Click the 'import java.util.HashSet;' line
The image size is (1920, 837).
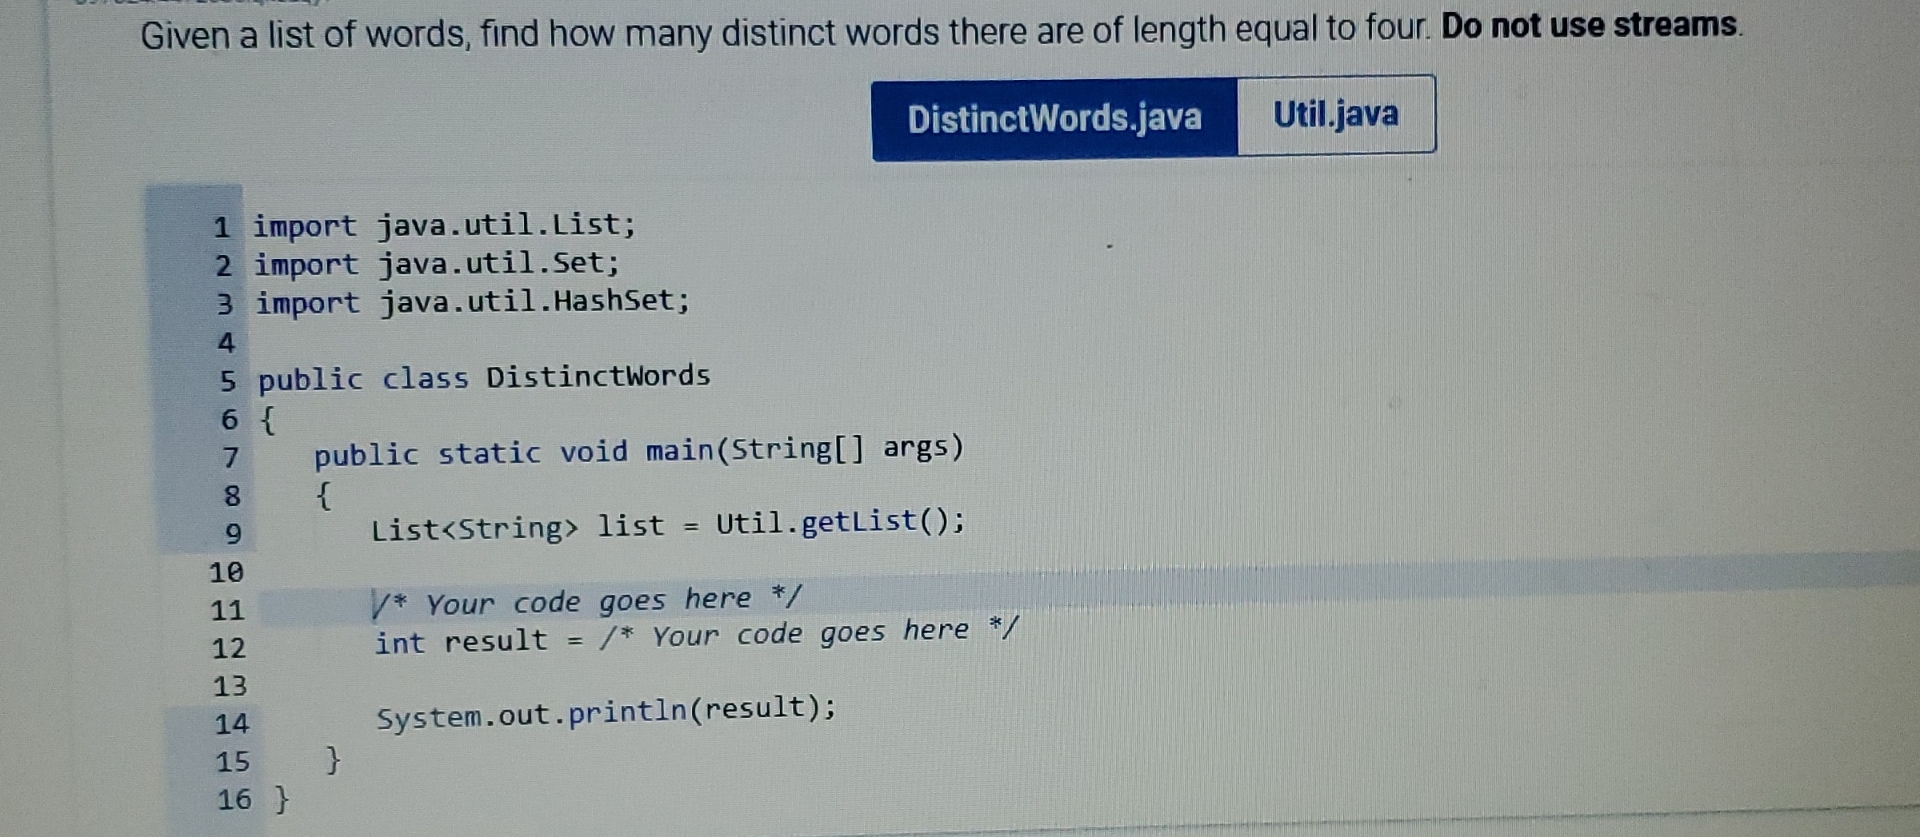click(472, 301)
